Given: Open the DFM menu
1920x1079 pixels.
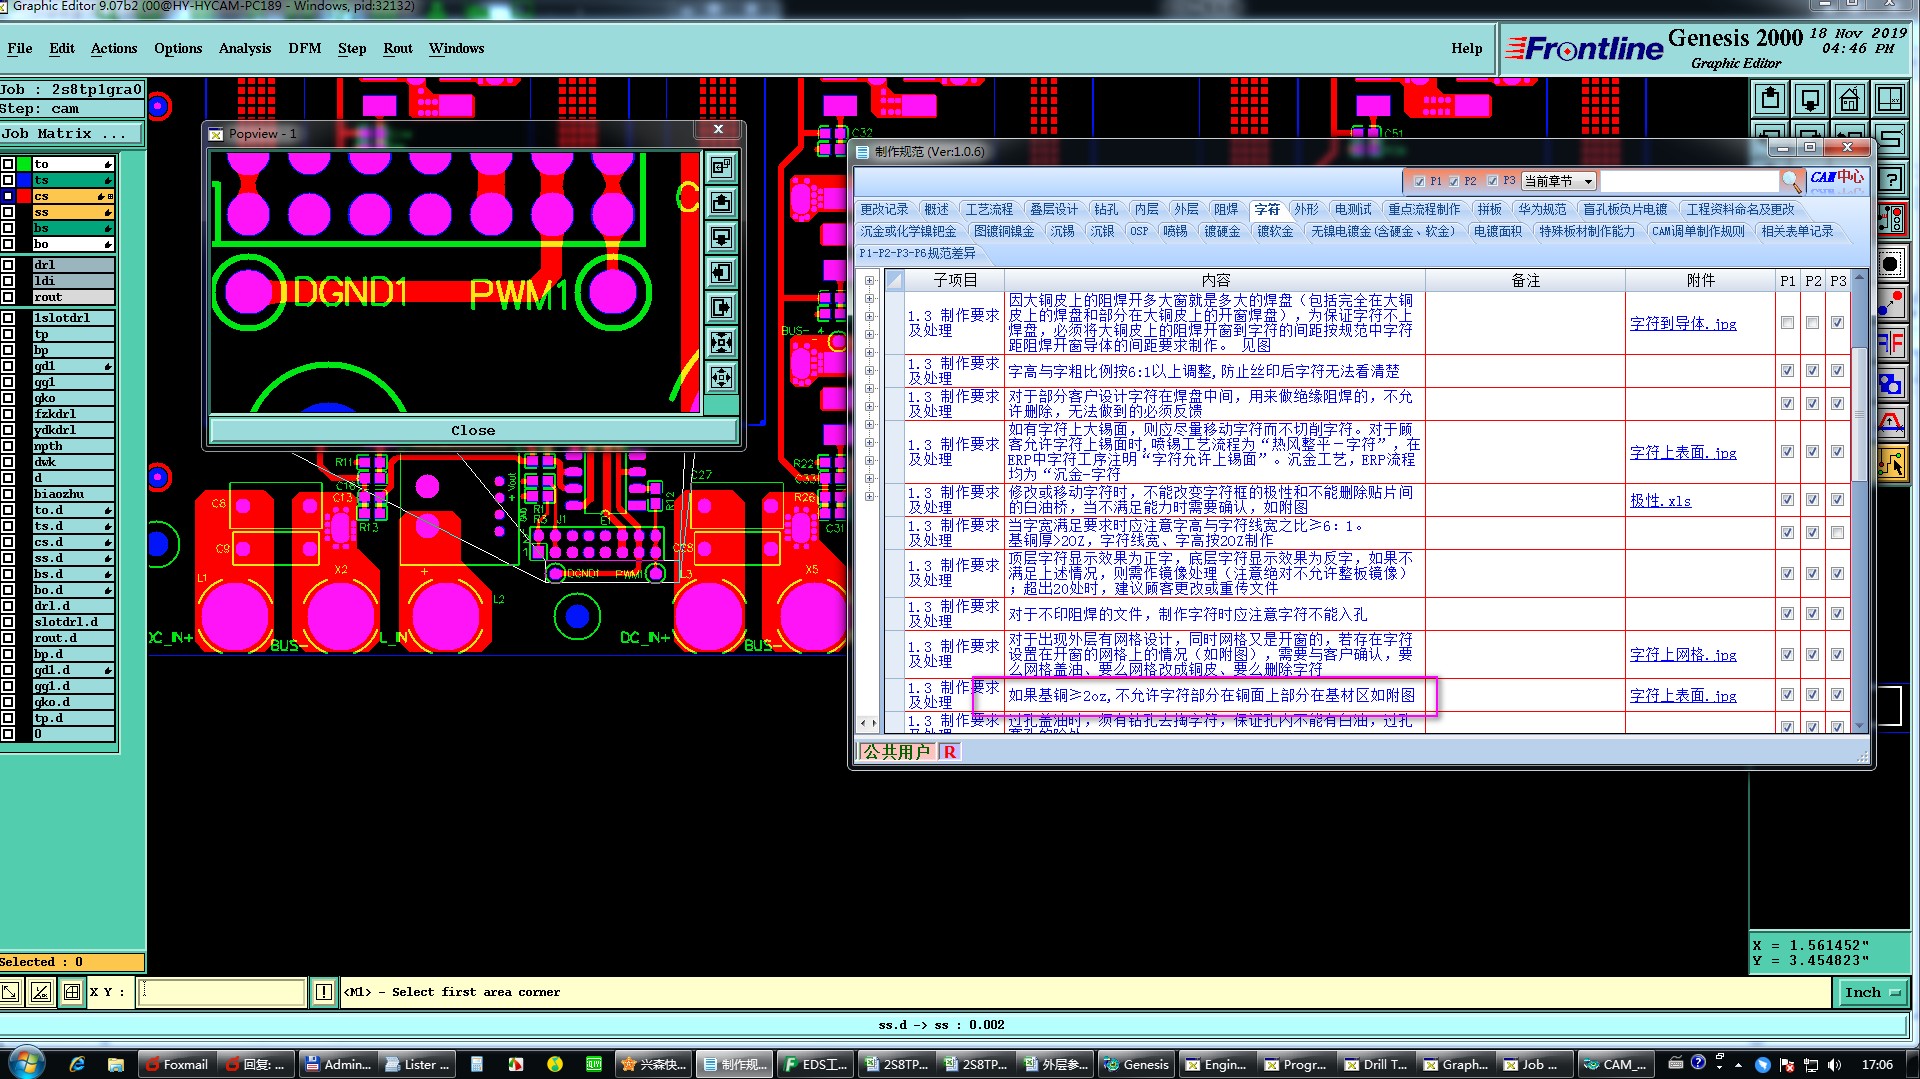Looking at the screenshot, I should click(x=305, y=48).
